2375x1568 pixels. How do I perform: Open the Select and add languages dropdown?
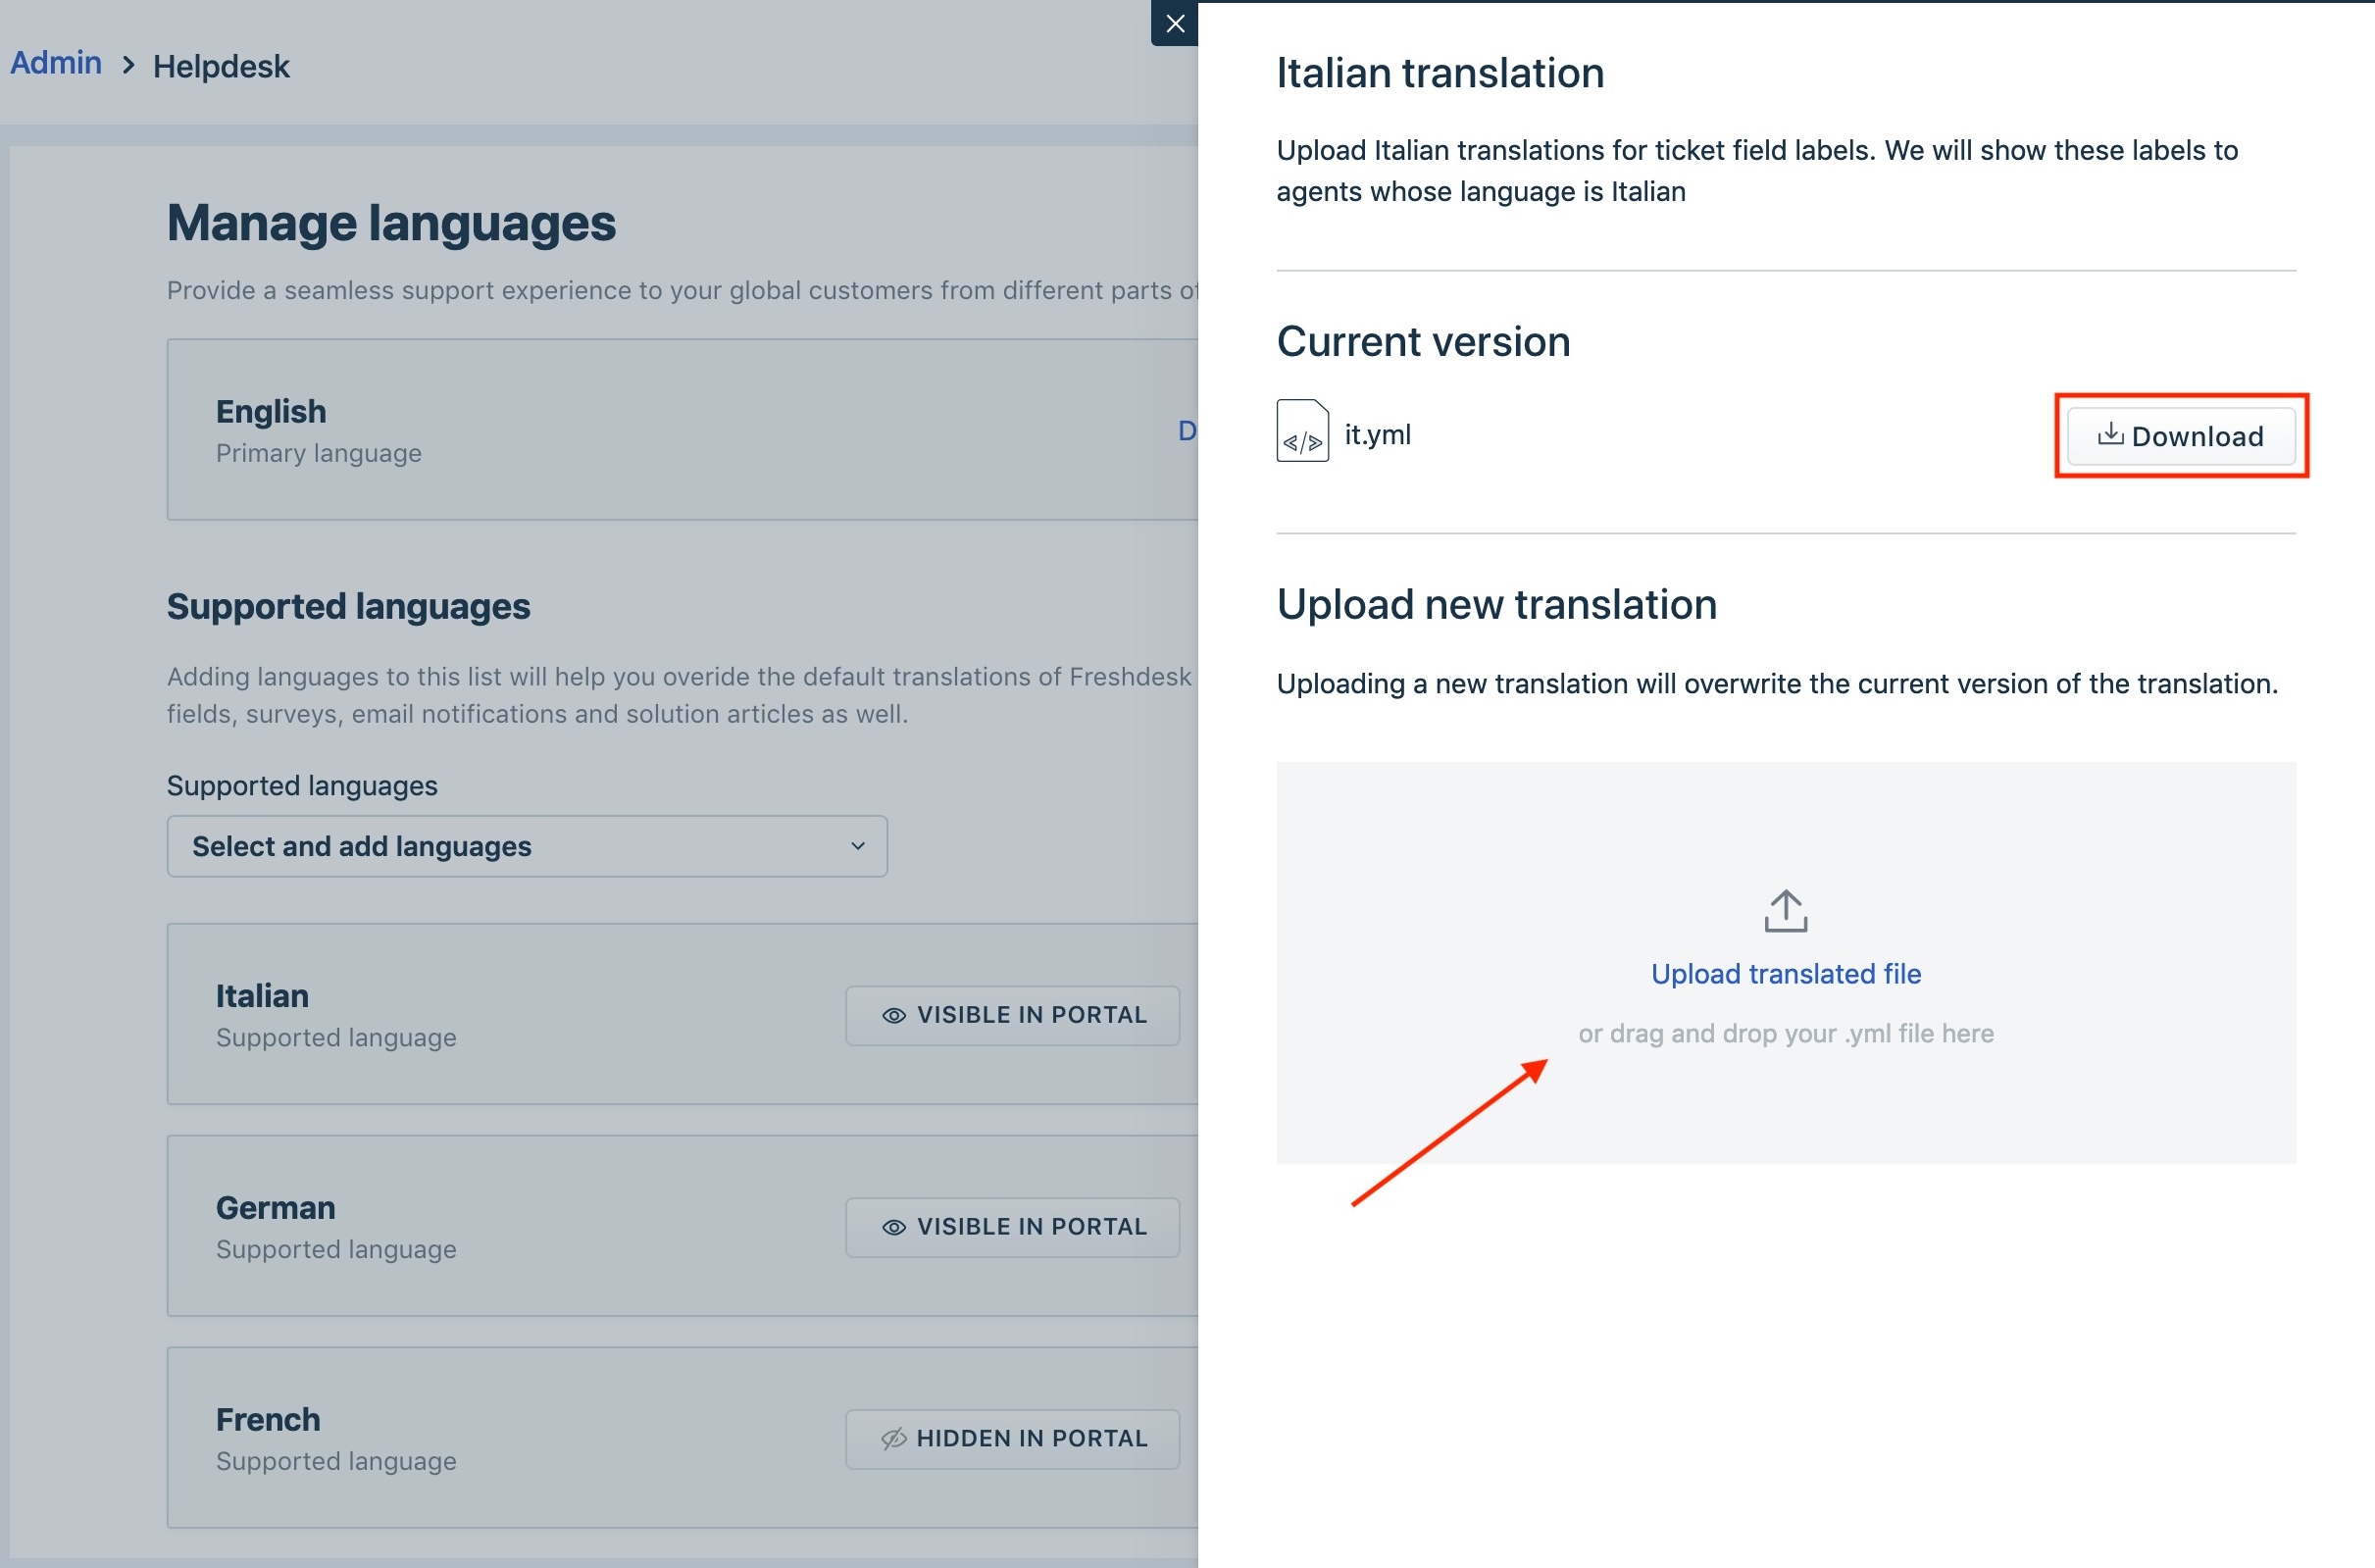[x=526, y=846]
